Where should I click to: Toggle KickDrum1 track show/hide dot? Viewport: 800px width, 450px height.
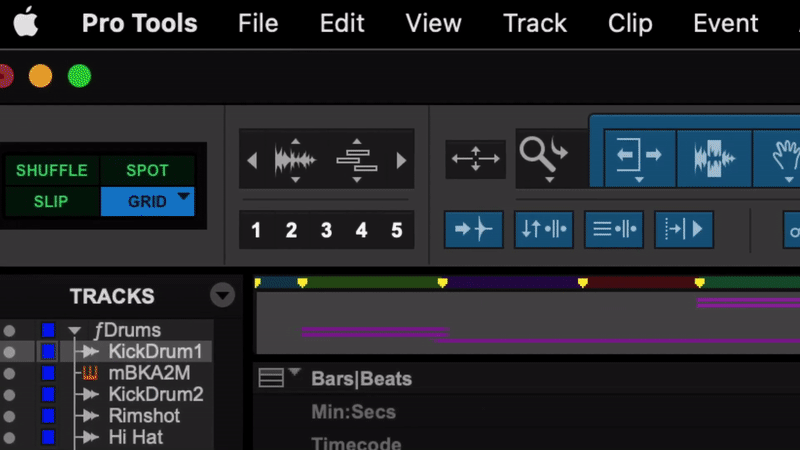click(x=9, y=352)
